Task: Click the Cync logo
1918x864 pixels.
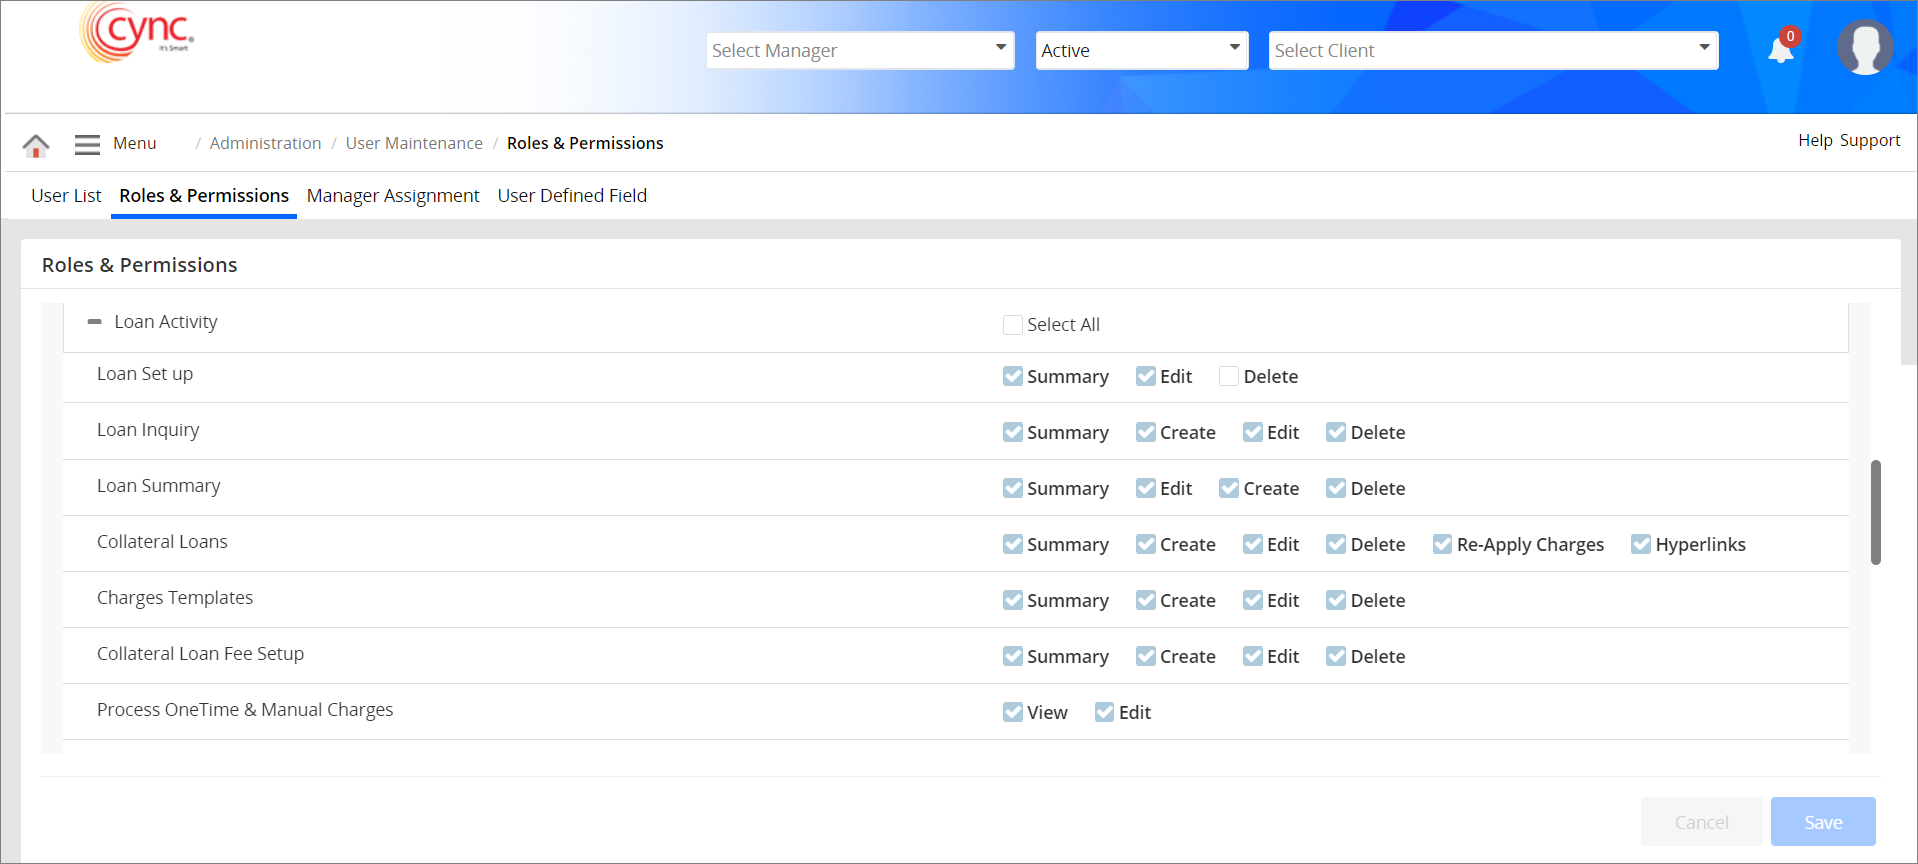Action: tap(136, 33)
